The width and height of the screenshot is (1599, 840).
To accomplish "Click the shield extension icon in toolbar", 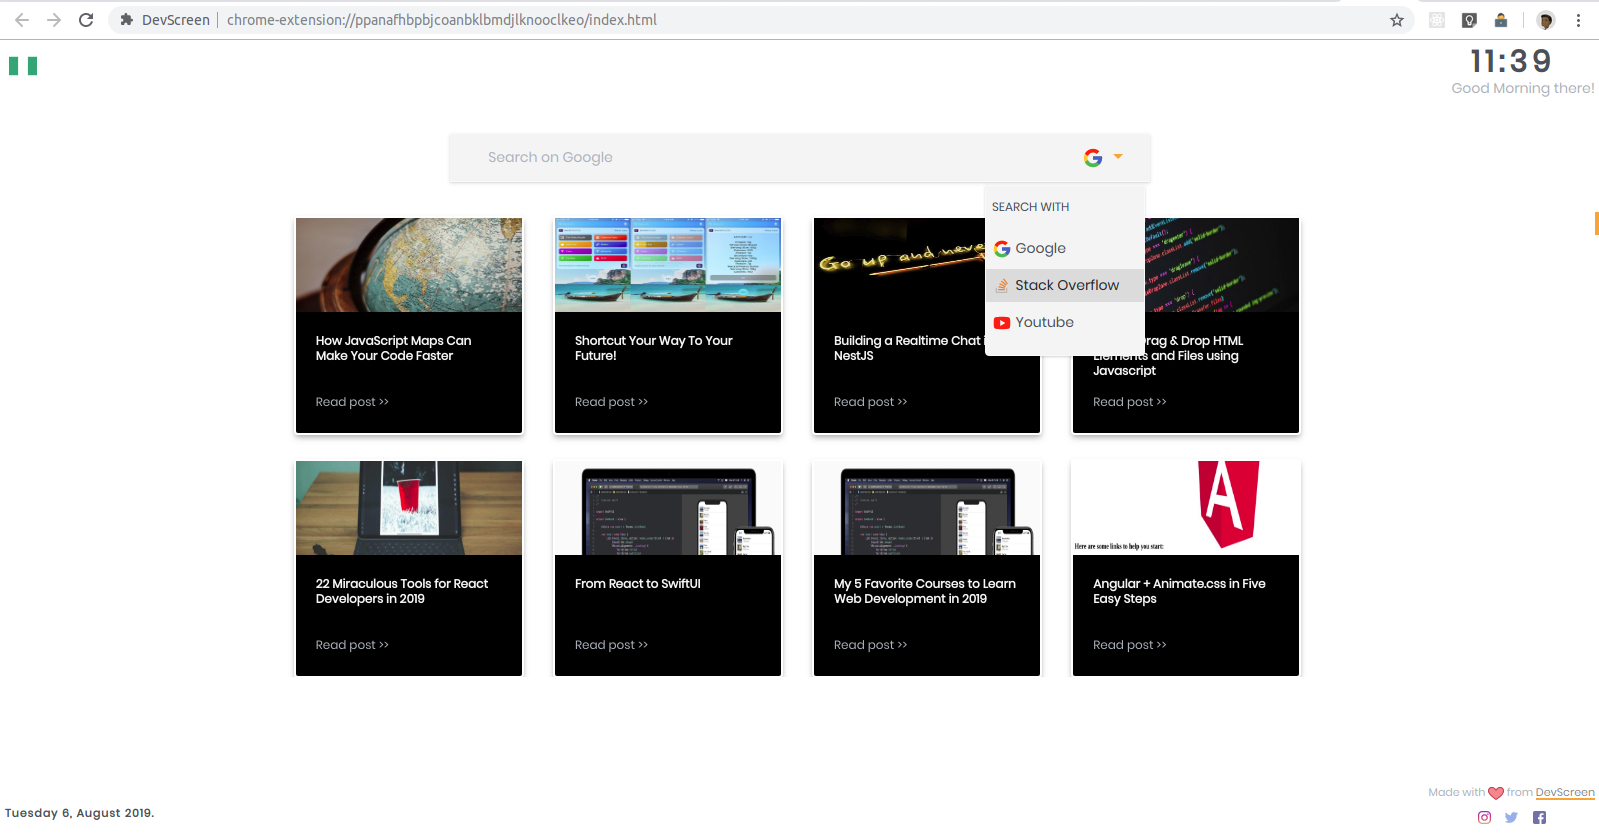I will 1469,20.
